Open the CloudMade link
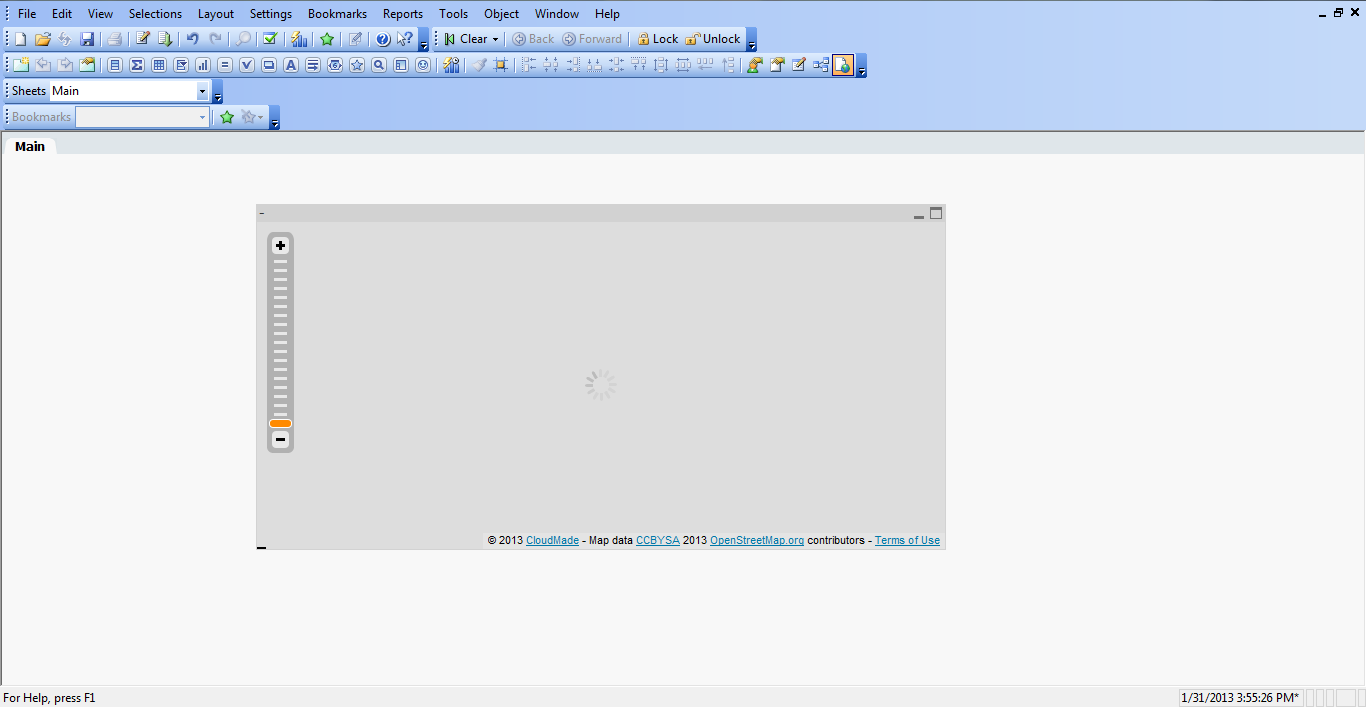The width and height of the screenshot is (1366, 707). (552, 540)
